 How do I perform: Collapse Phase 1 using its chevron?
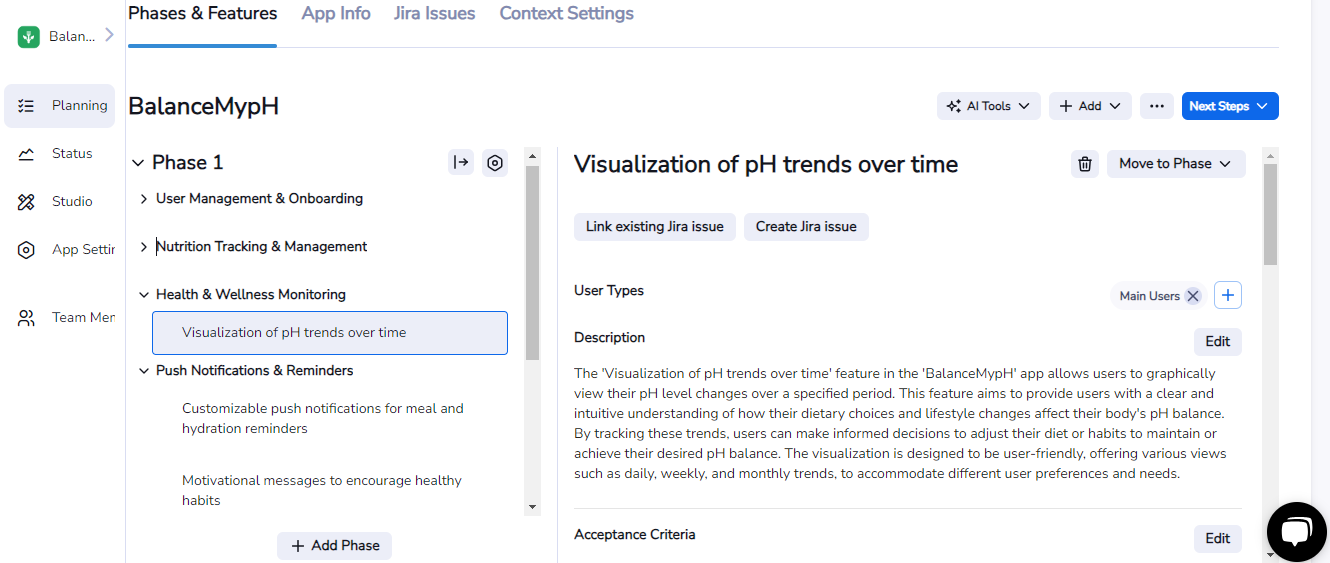pyautogui.click(x=138, y=163)
